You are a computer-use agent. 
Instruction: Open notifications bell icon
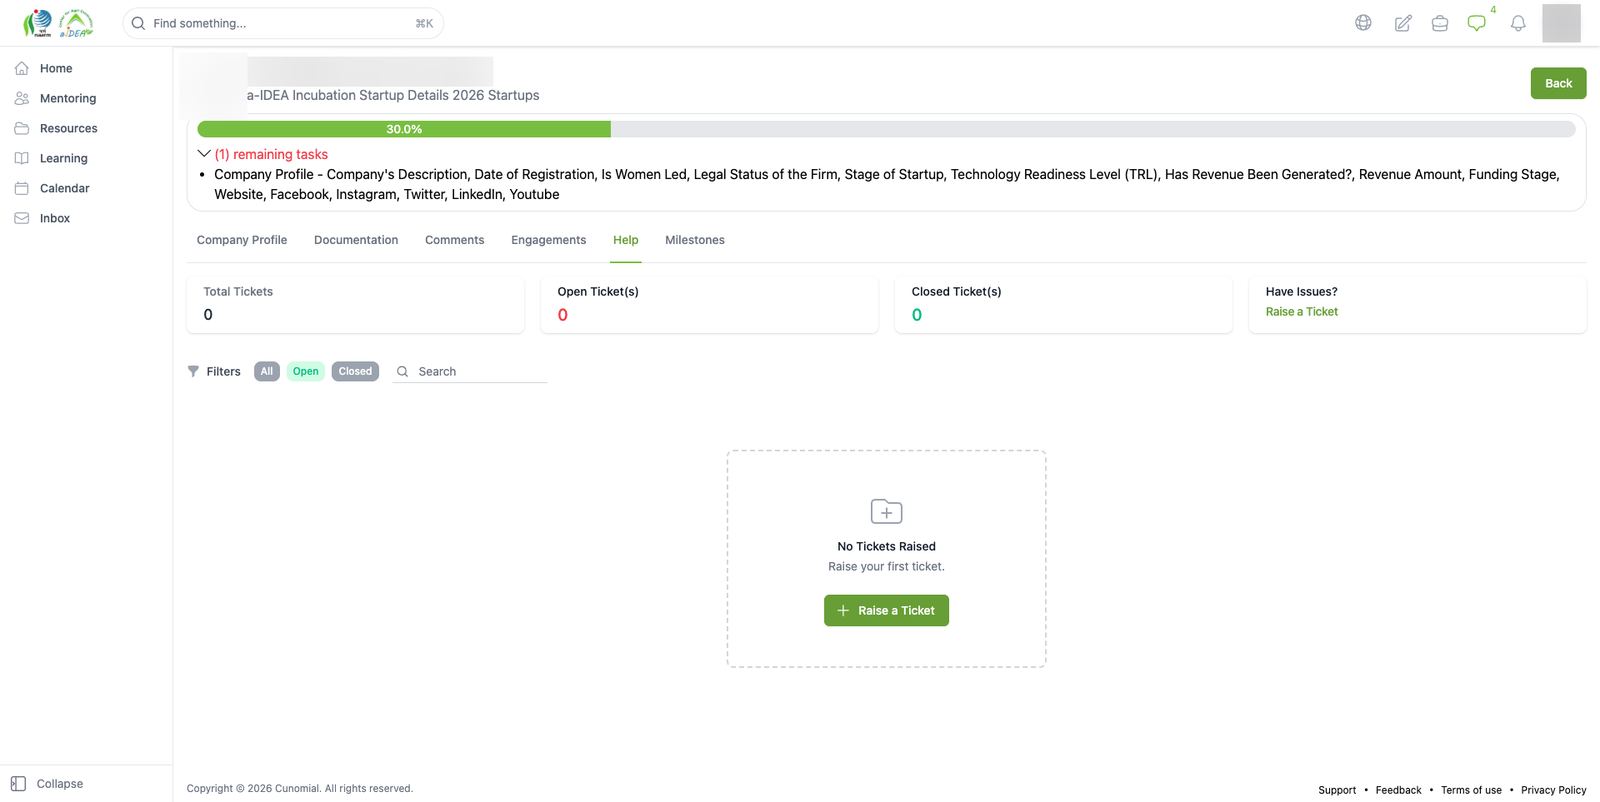point(1518,23)
